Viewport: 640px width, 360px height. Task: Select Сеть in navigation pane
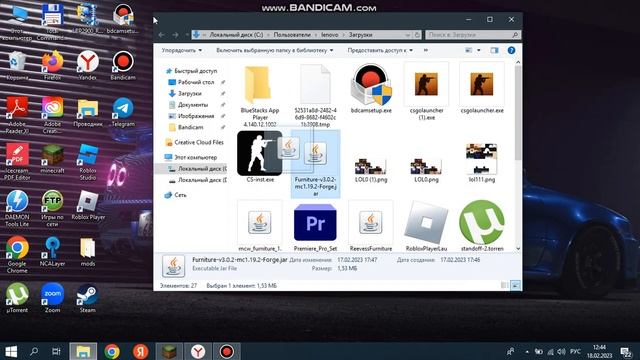176,195
